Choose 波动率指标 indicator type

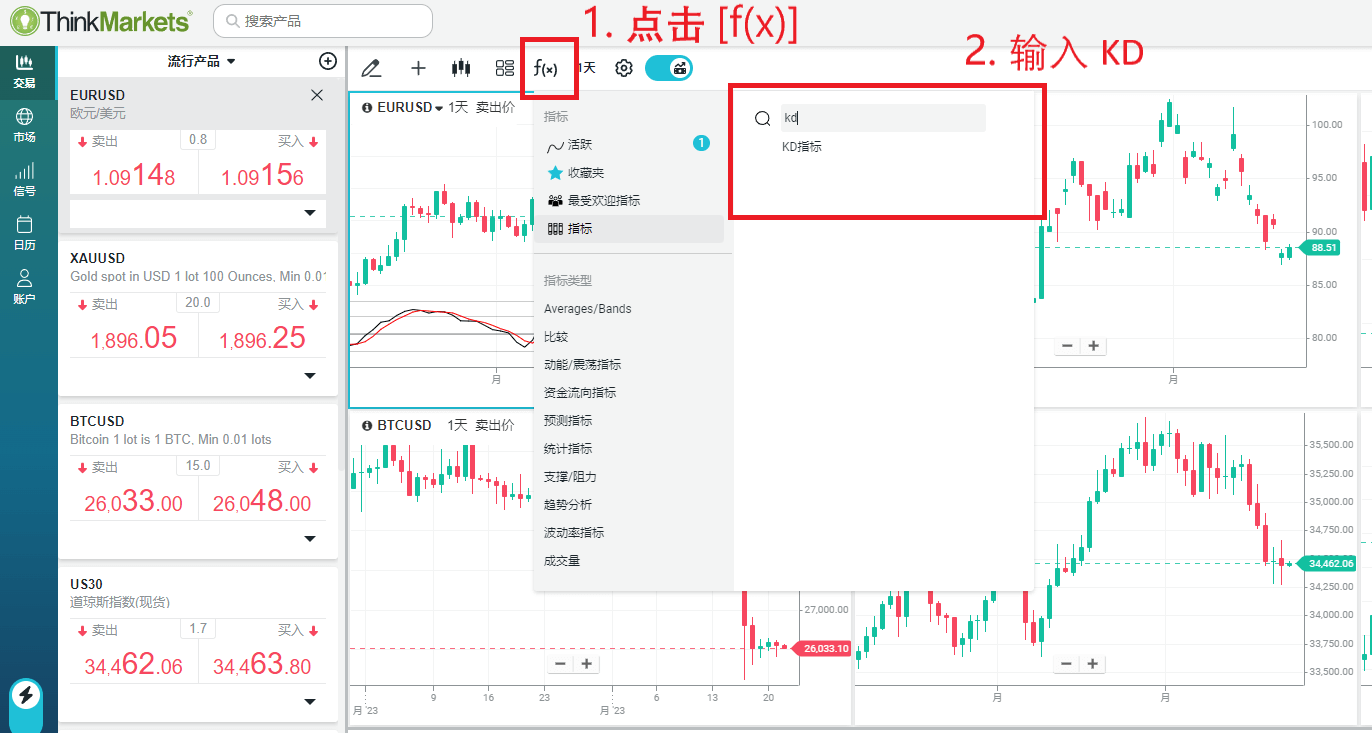point(574,532)
